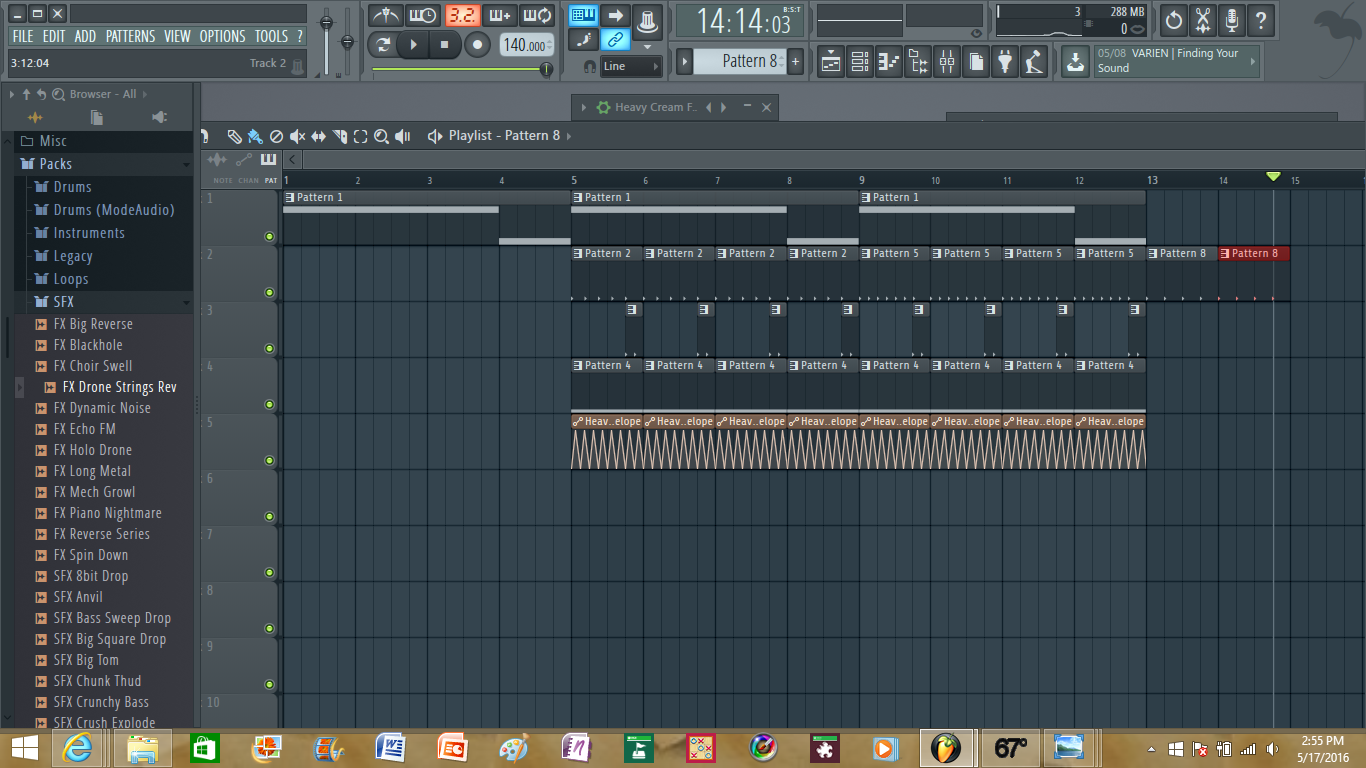Open audio editor scissors icon
This screenshot has width=1366, height=768.
click(x=1203, y=19)
